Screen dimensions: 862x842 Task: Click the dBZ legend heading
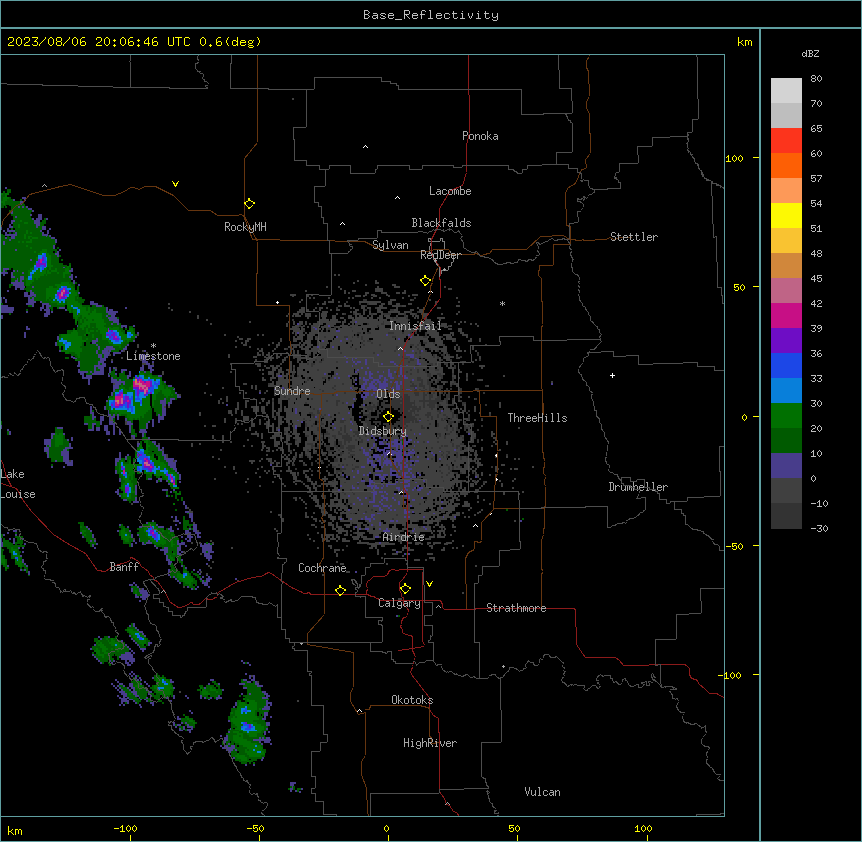[810, 53]
